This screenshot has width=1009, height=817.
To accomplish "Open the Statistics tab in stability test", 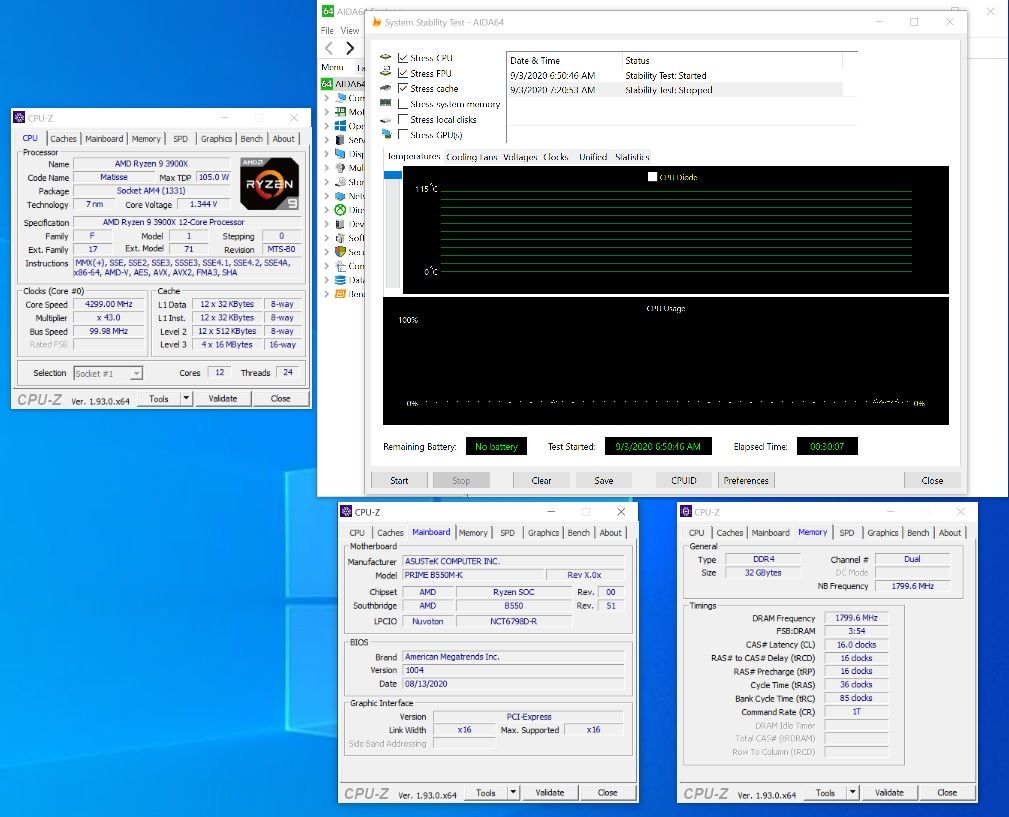I will pos(632,156).
